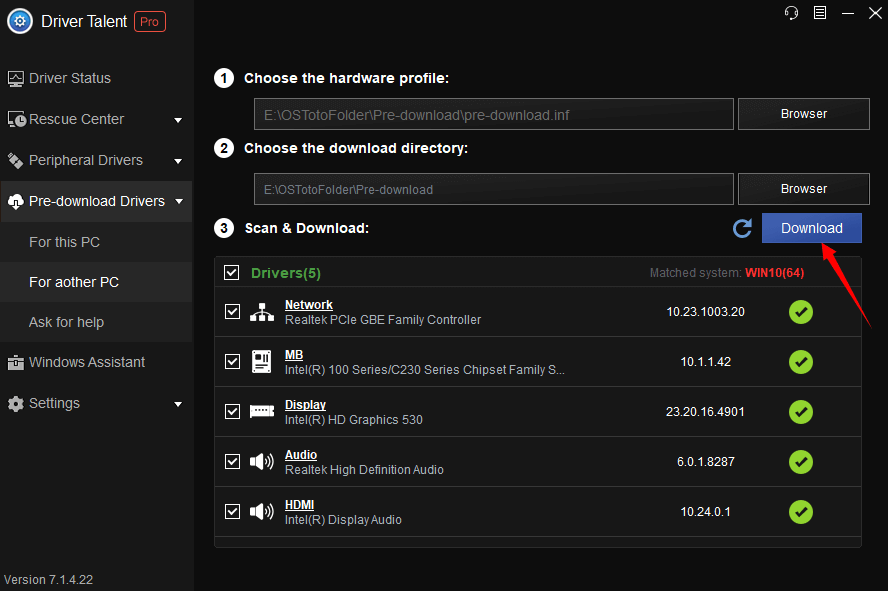Image resolution: width=888 pixels, height=591 pixels.
Task: Click the Pro badge
Action: pos(150,22)
